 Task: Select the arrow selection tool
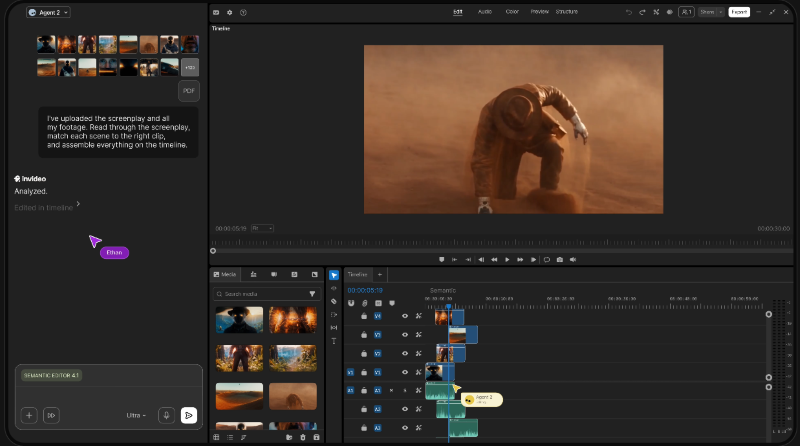[x=334, y=276]
